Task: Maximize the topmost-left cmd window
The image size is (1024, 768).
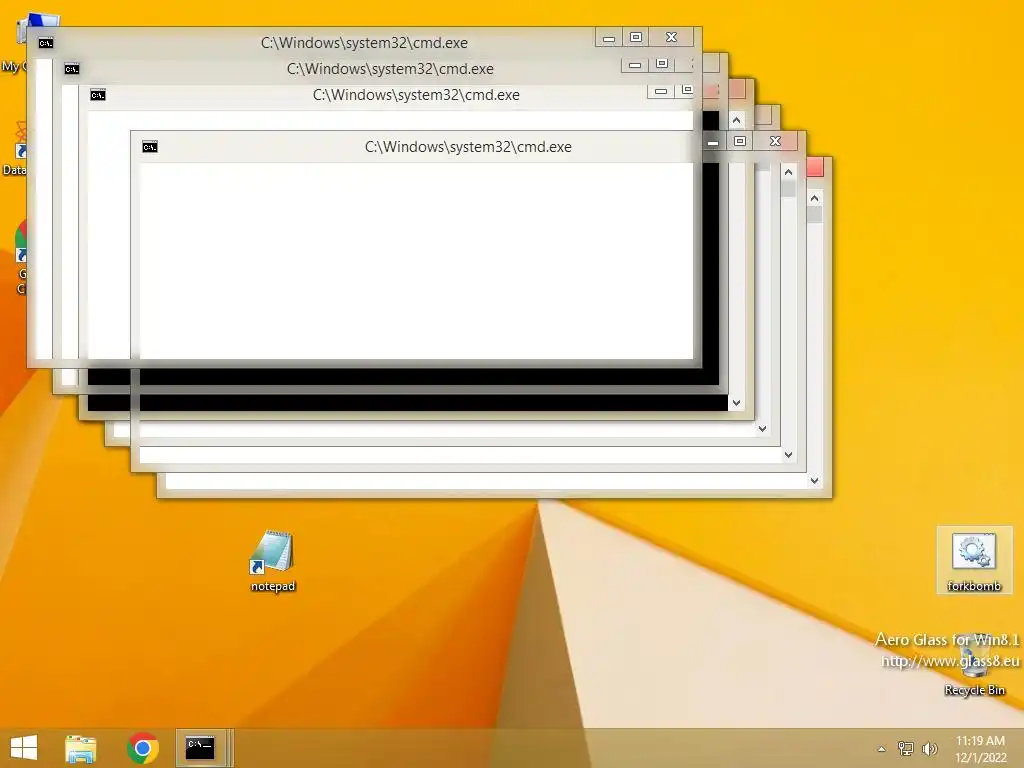Action: [635, 37]
